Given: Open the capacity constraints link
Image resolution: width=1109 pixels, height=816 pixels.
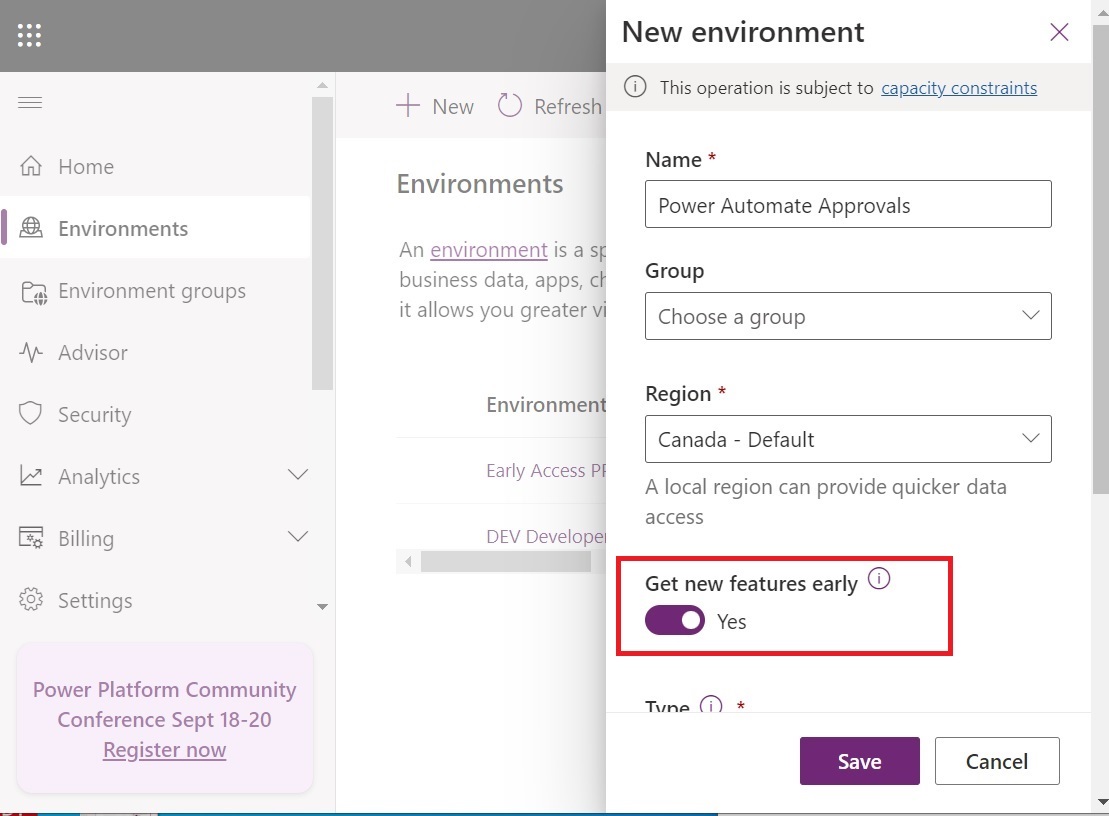Looking at the screenshot, I should click(958, 88).
